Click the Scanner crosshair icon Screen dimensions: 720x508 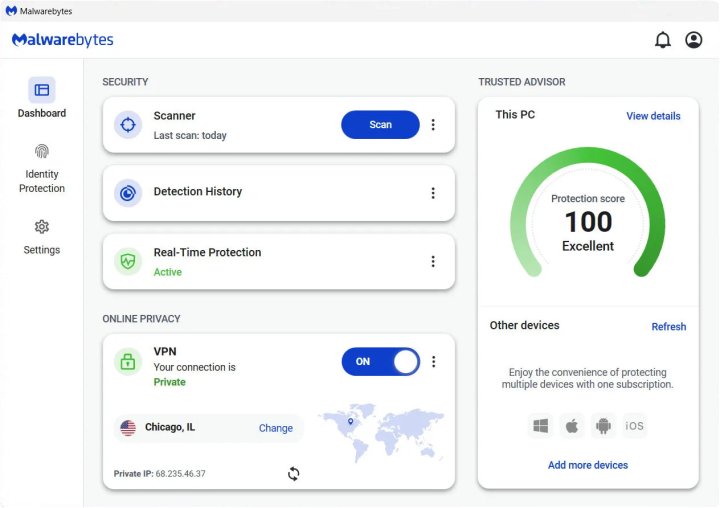click(128, 125)
